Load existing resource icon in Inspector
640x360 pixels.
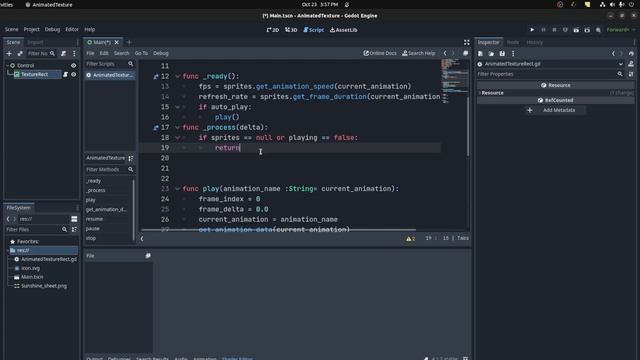[x=491, y=53]
